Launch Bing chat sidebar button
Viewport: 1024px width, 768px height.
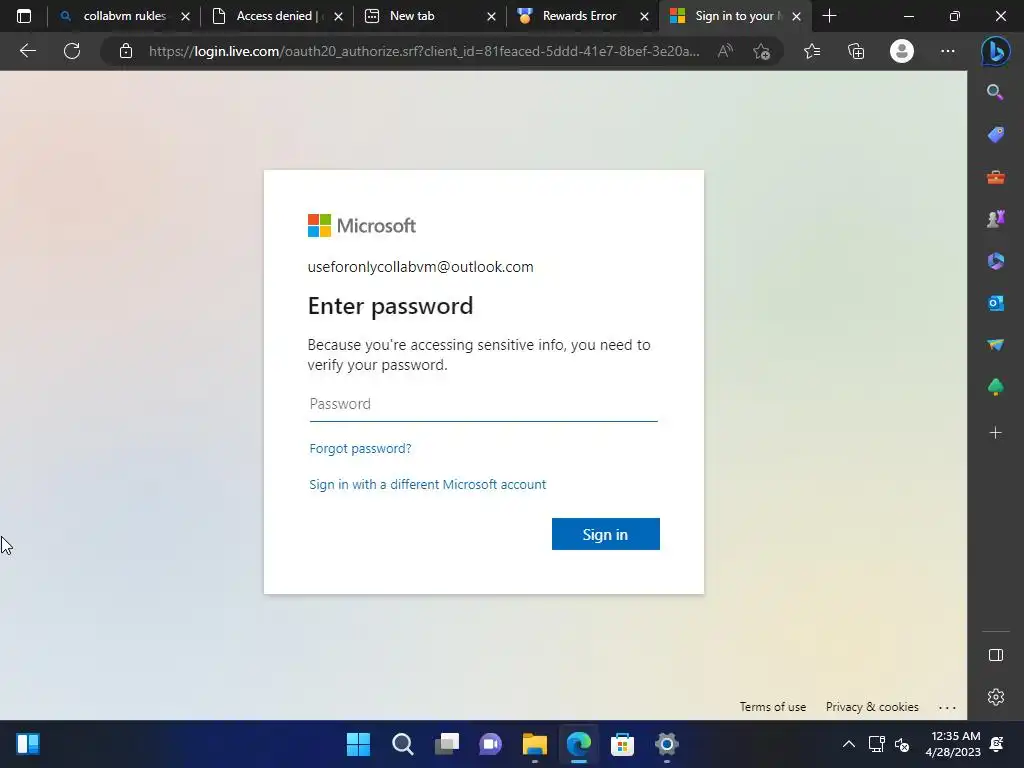coord(995,52)
